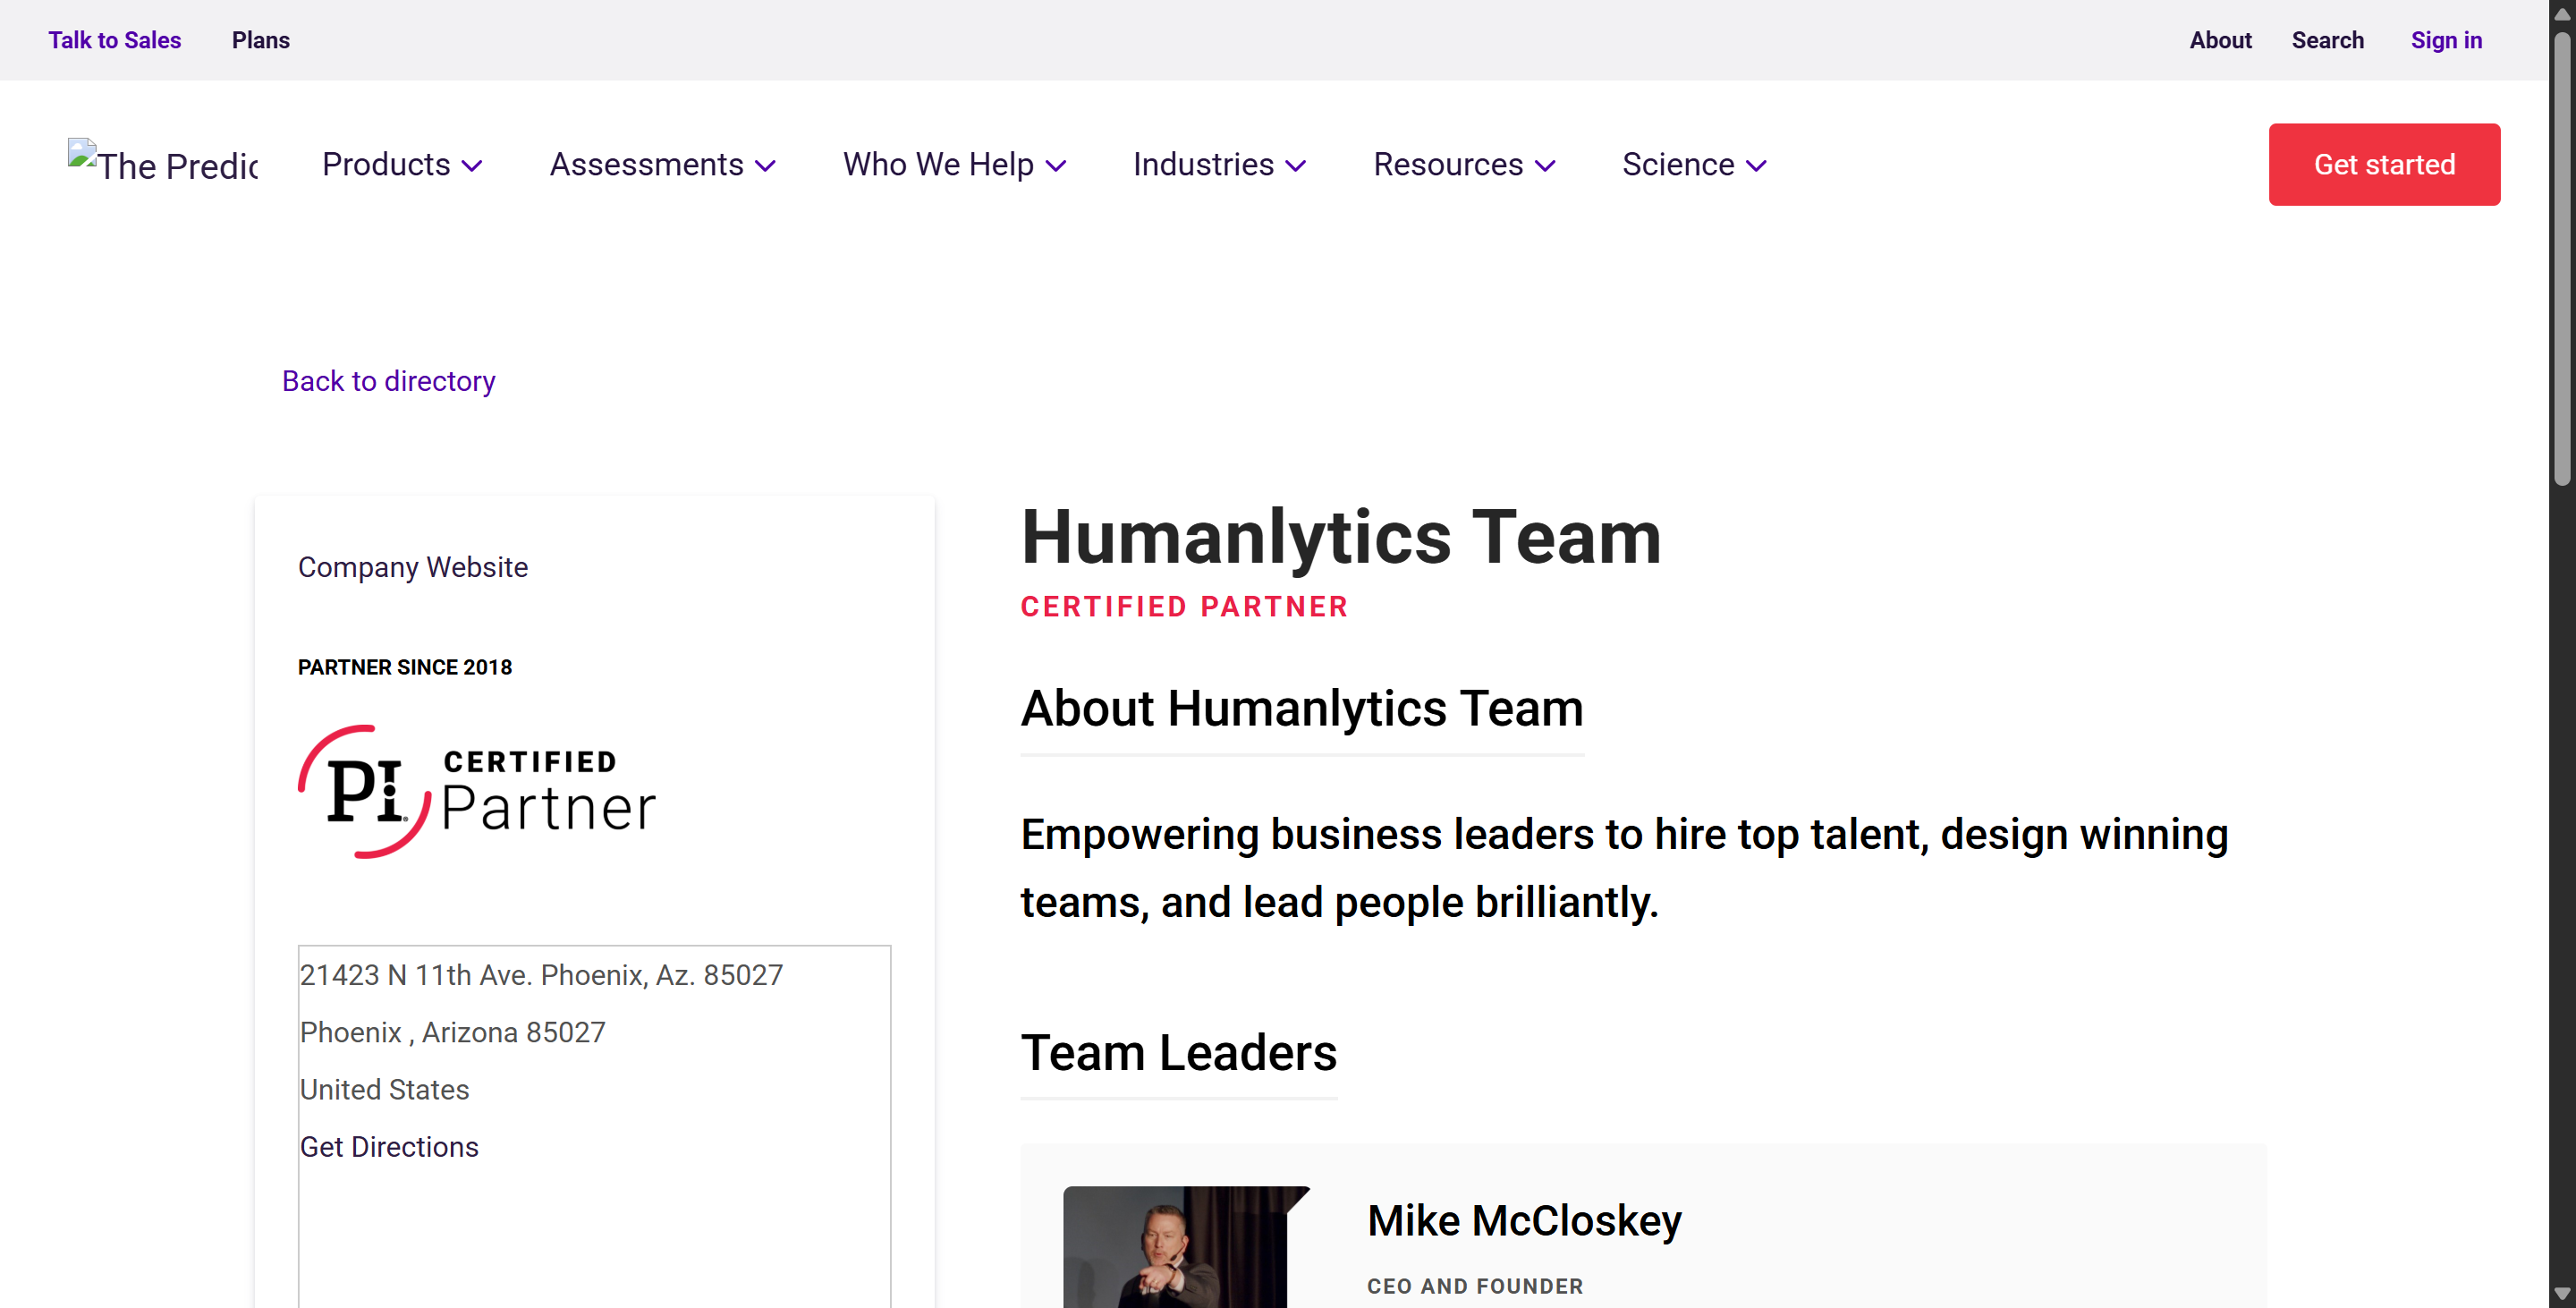
Task: Expand the Assessments dropdown menu
Action: coord(662,164)
